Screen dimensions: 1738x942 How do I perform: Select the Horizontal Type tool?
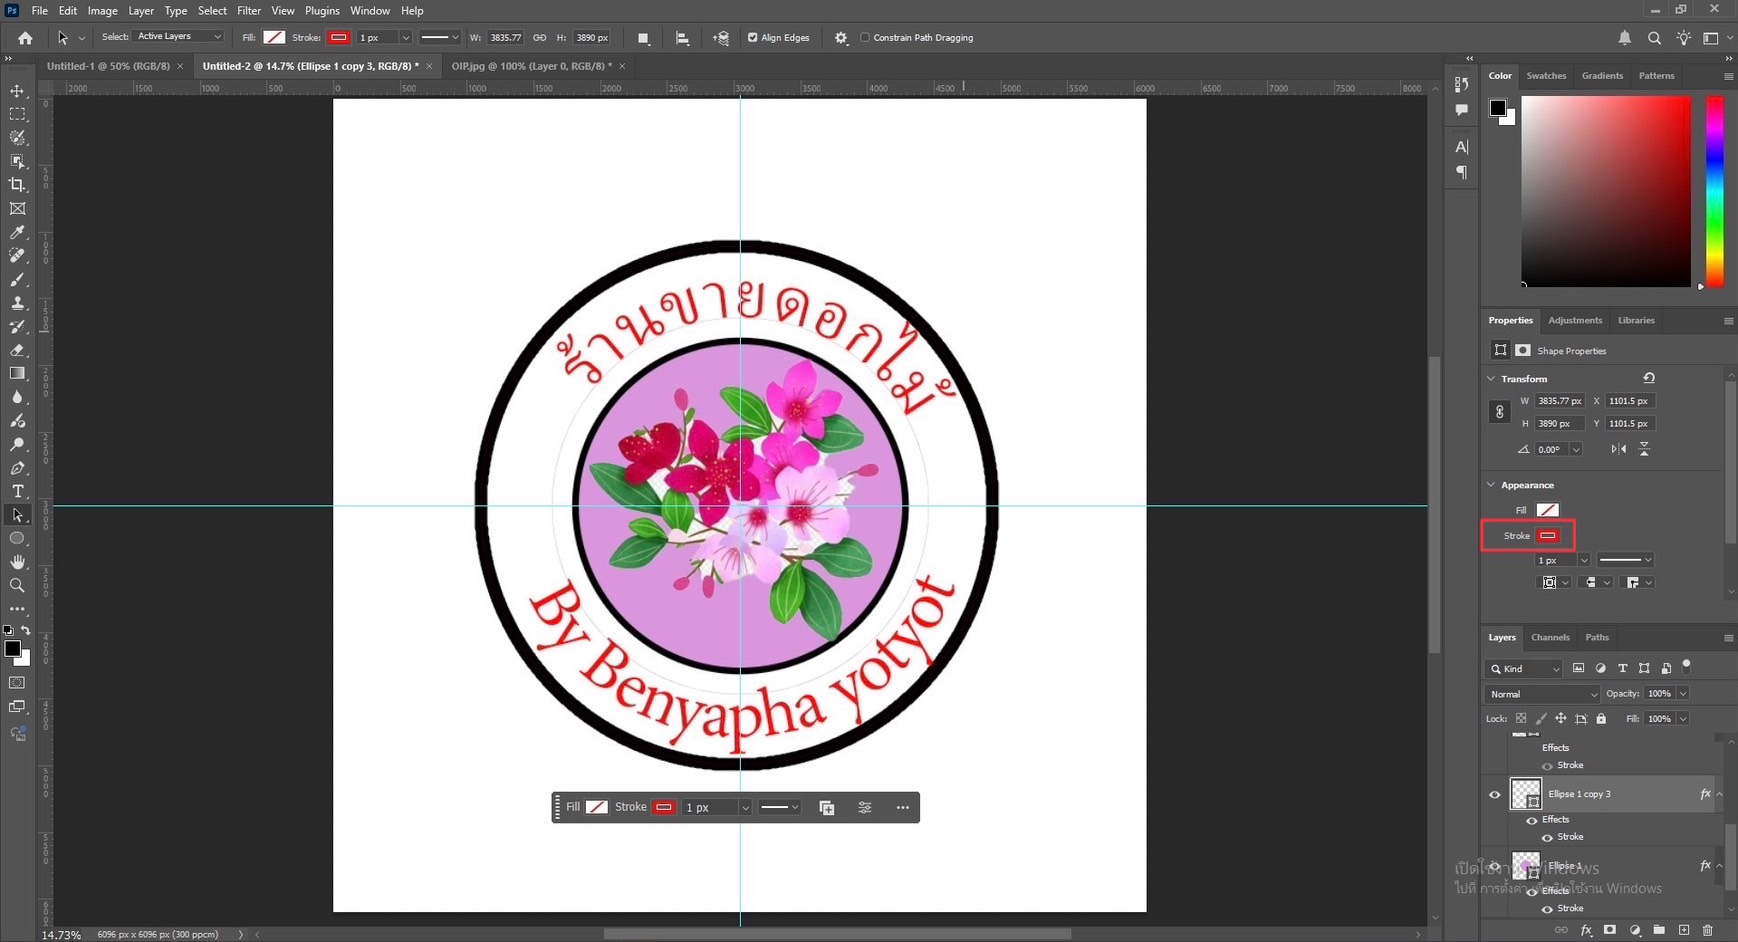pyautogui.click(x=17, y=491)
